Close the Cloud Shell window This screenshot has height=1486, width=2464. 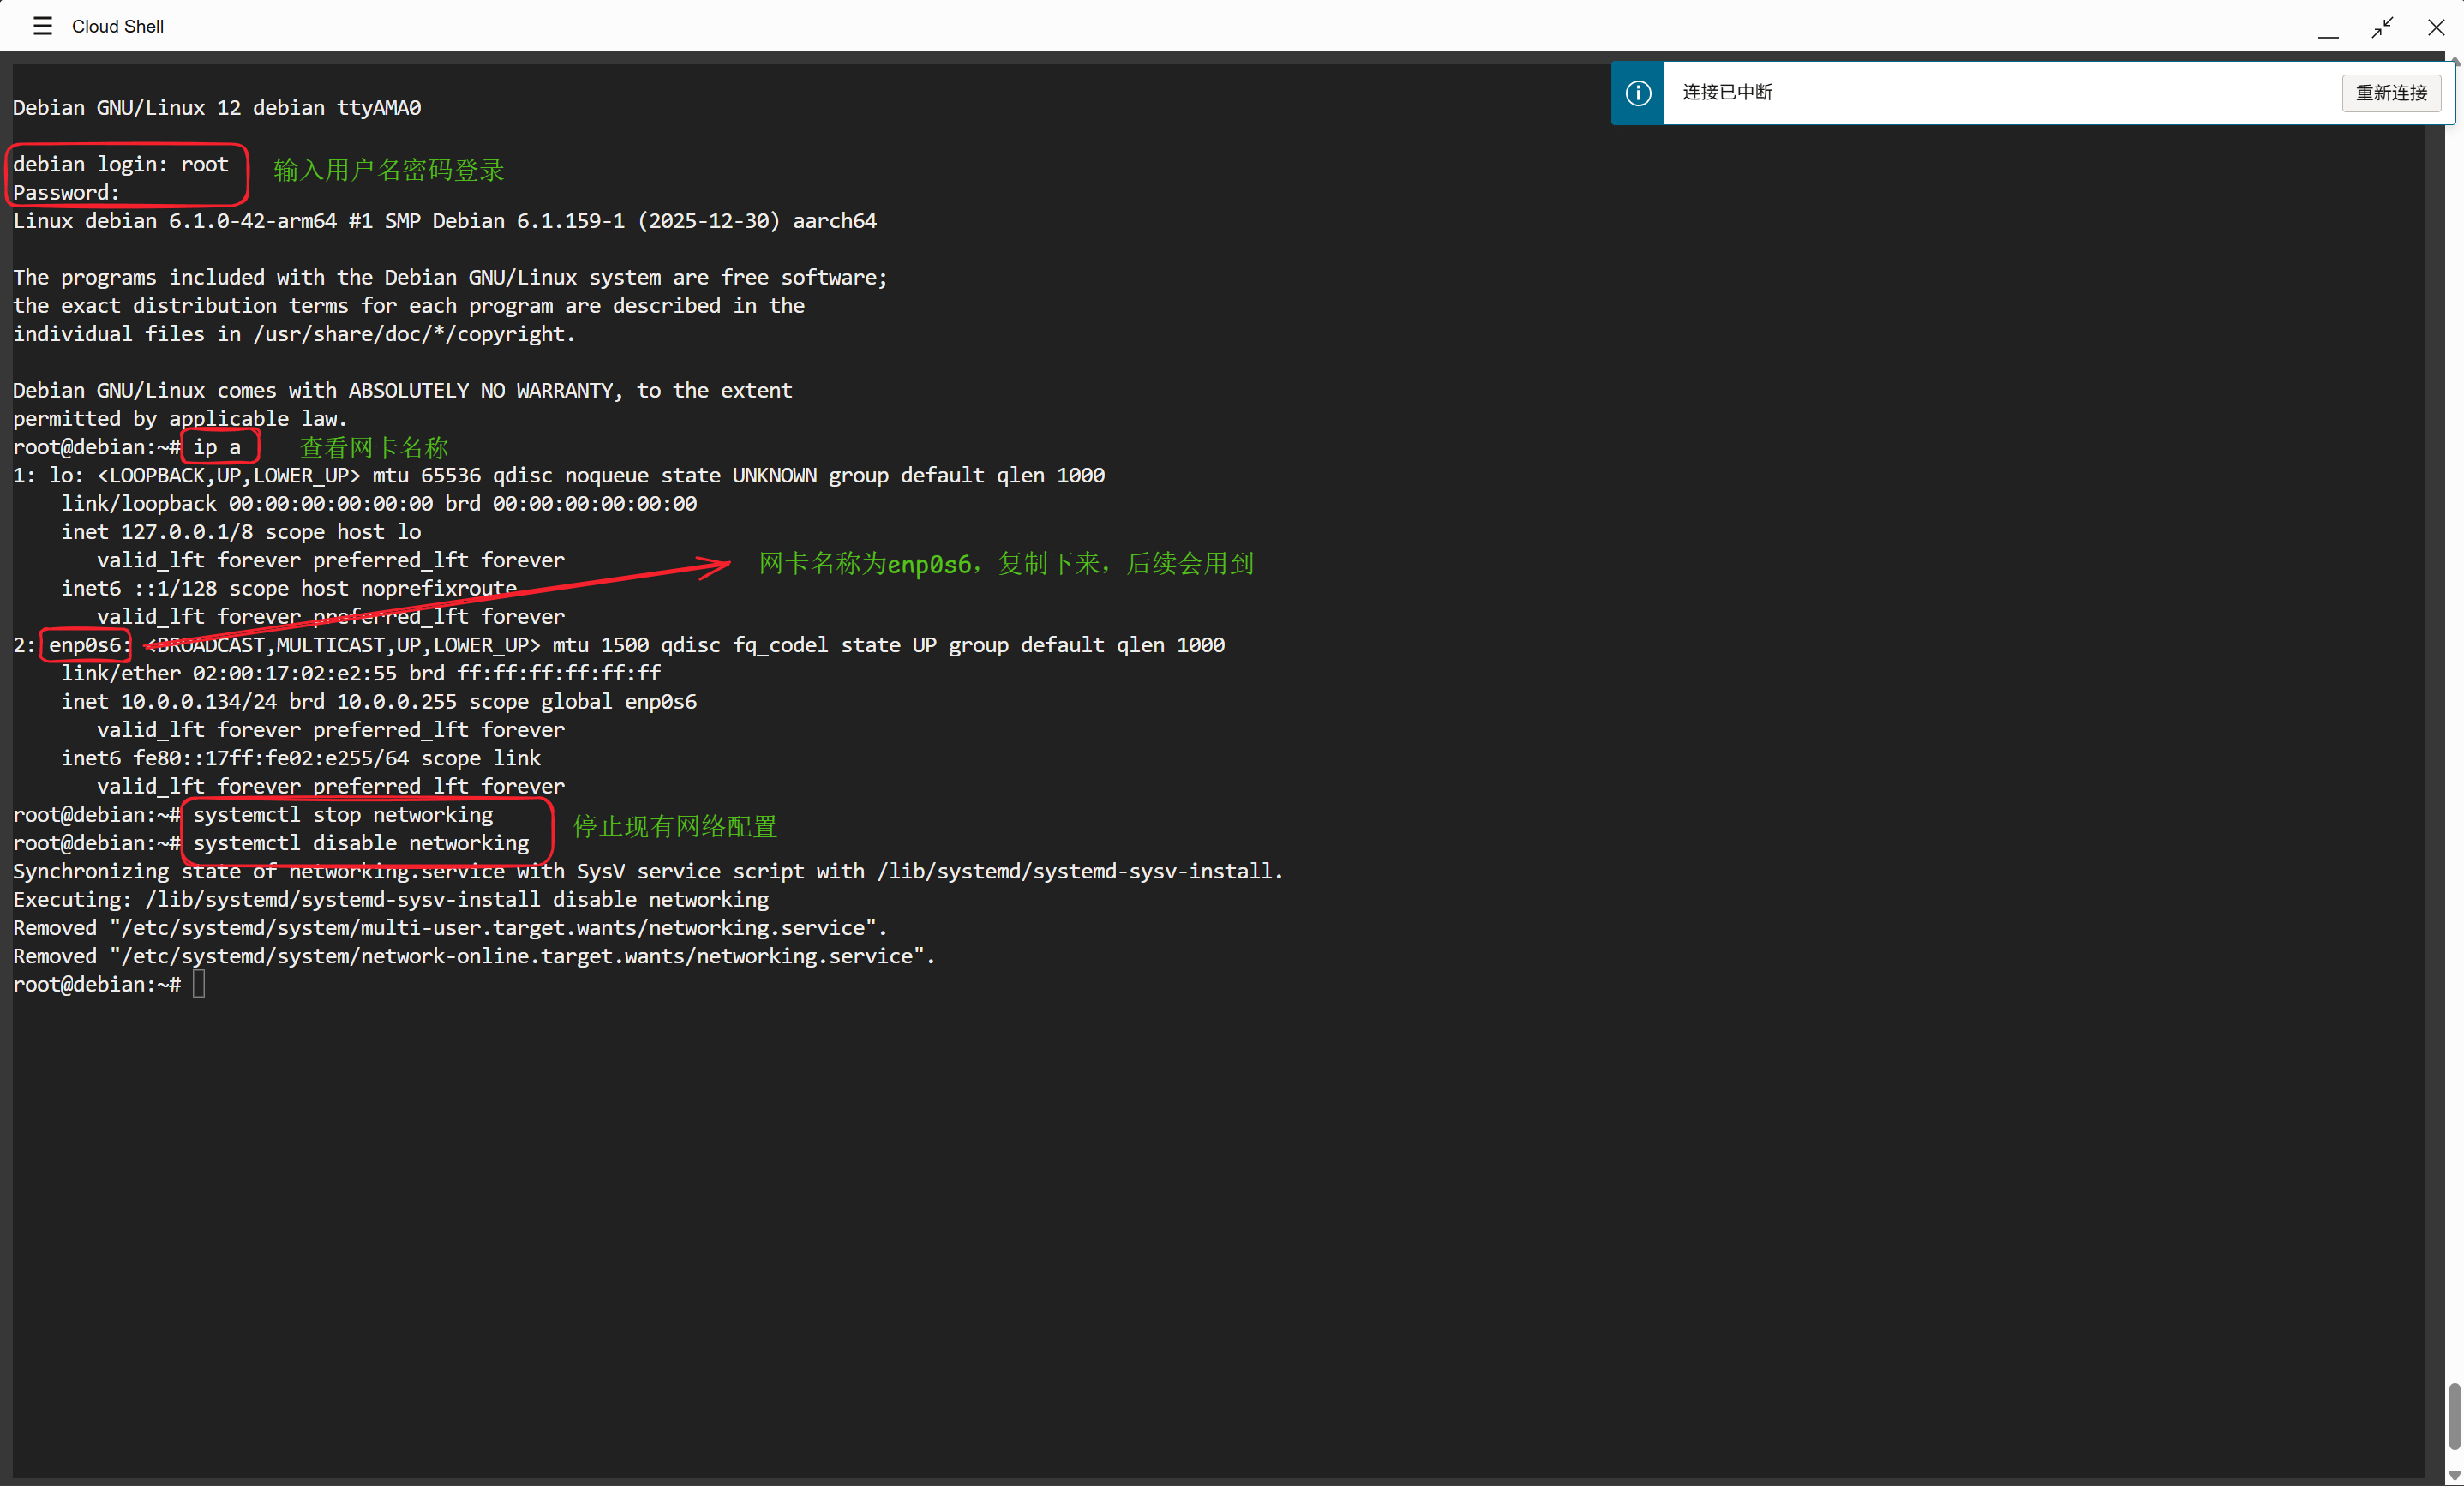click(2436, 27)
